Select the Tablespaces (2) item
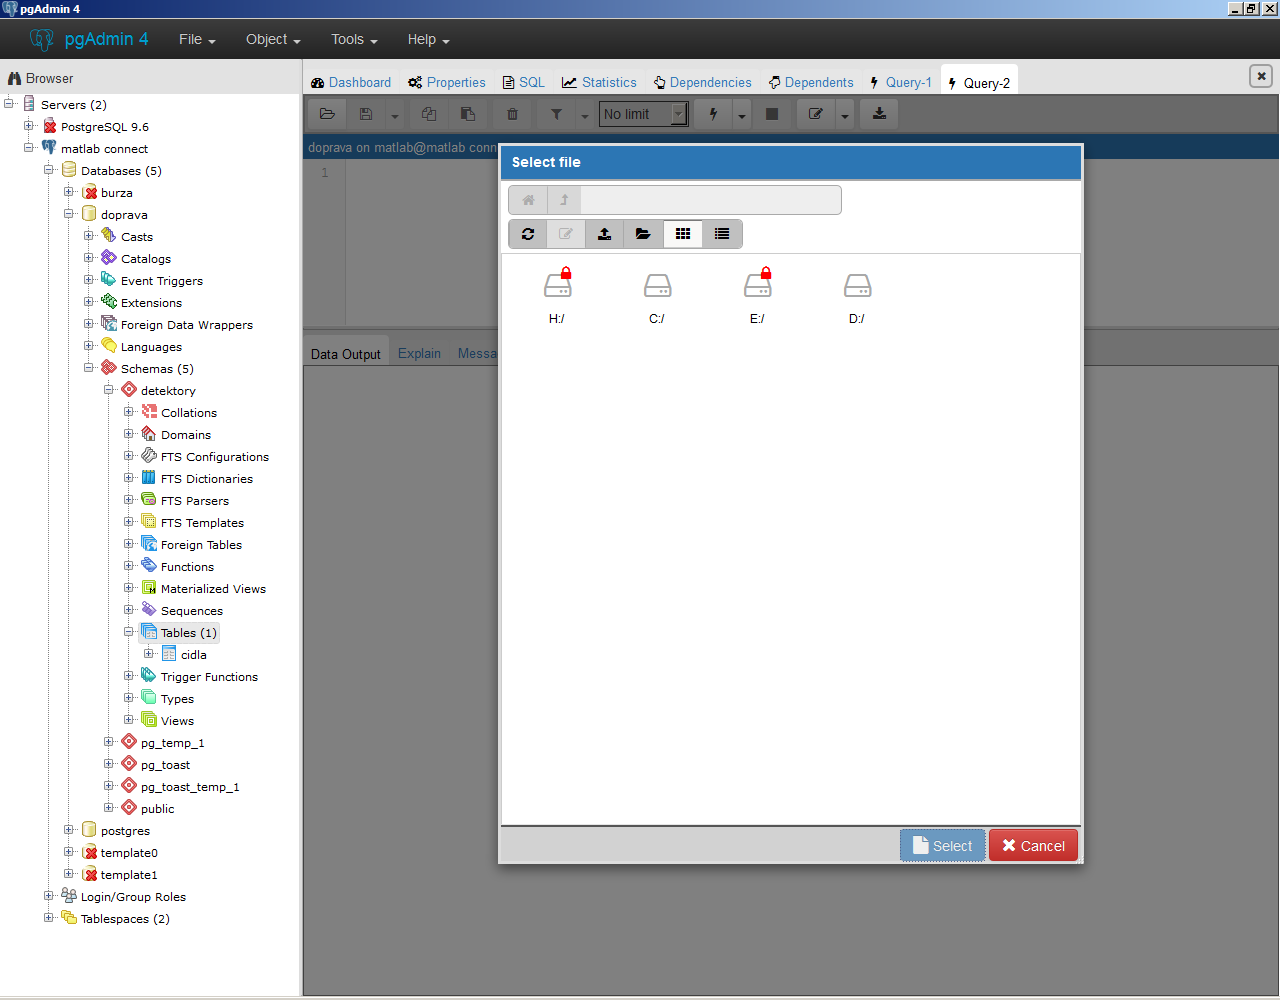 click(125, 919)
